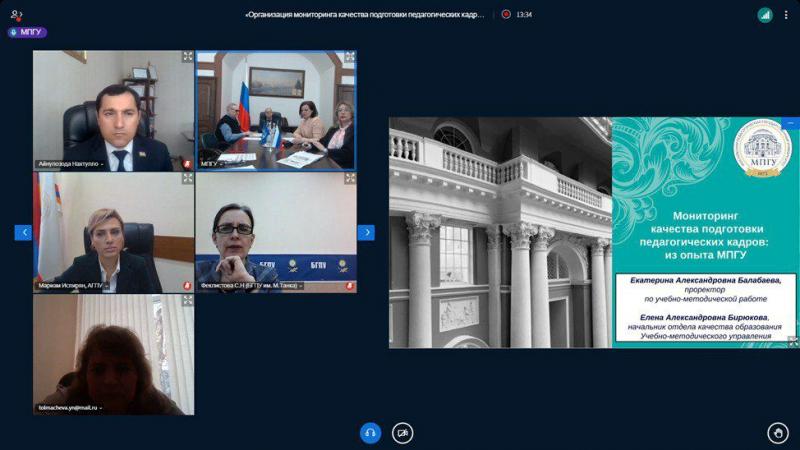Open the connection status icon

click(x=764, y=15)
